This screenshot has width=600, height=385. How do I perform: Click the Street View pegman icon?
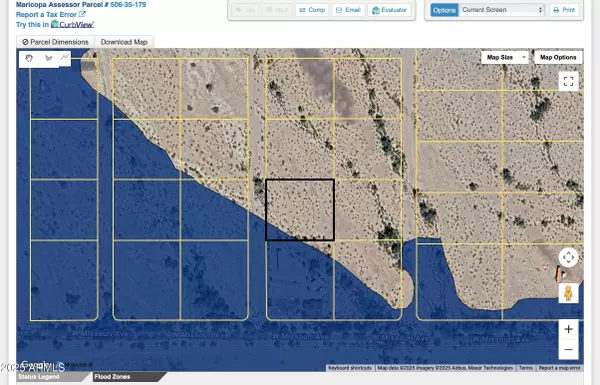click(568, 294)
